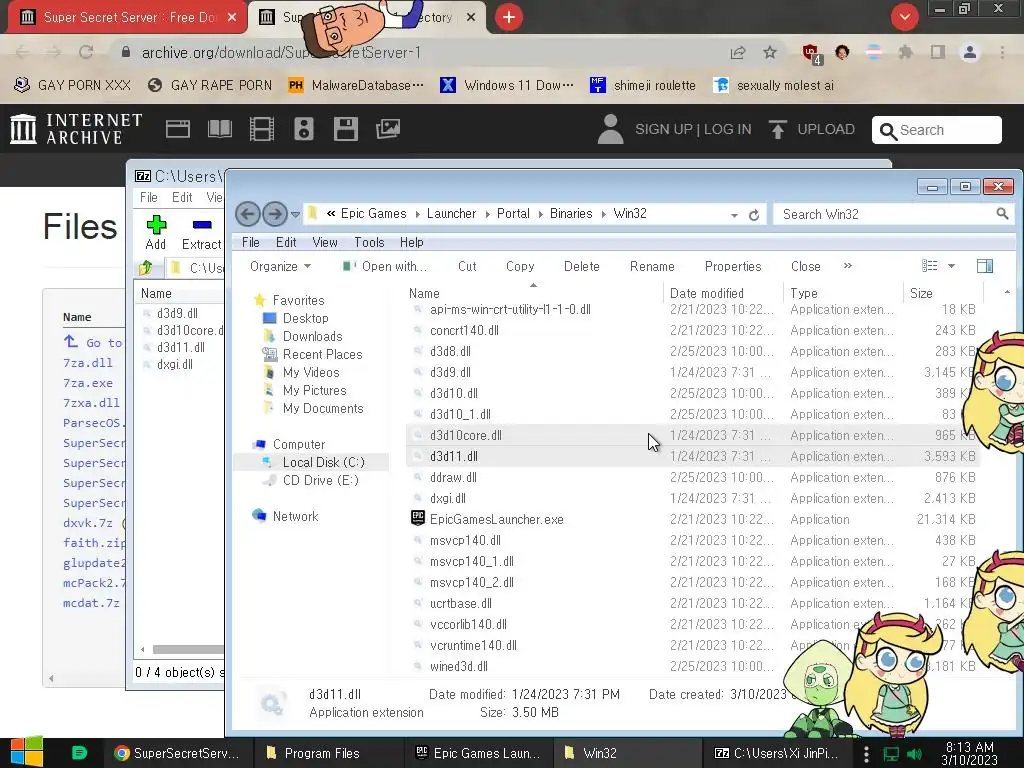This screenshot has width=1024, height=768.
Task: Open the Explorer Tools menu
Action: [x=369, y=242]
